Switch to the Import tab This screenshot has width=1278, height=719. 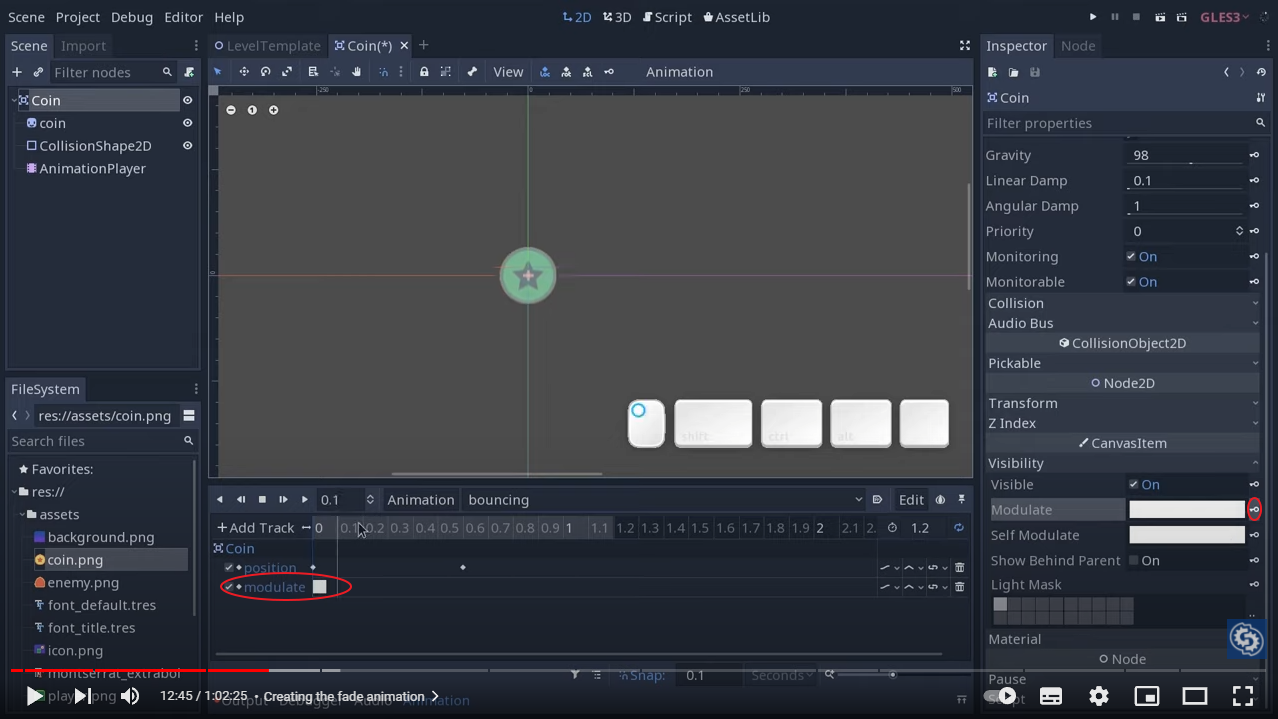click(x=83, y=46)
